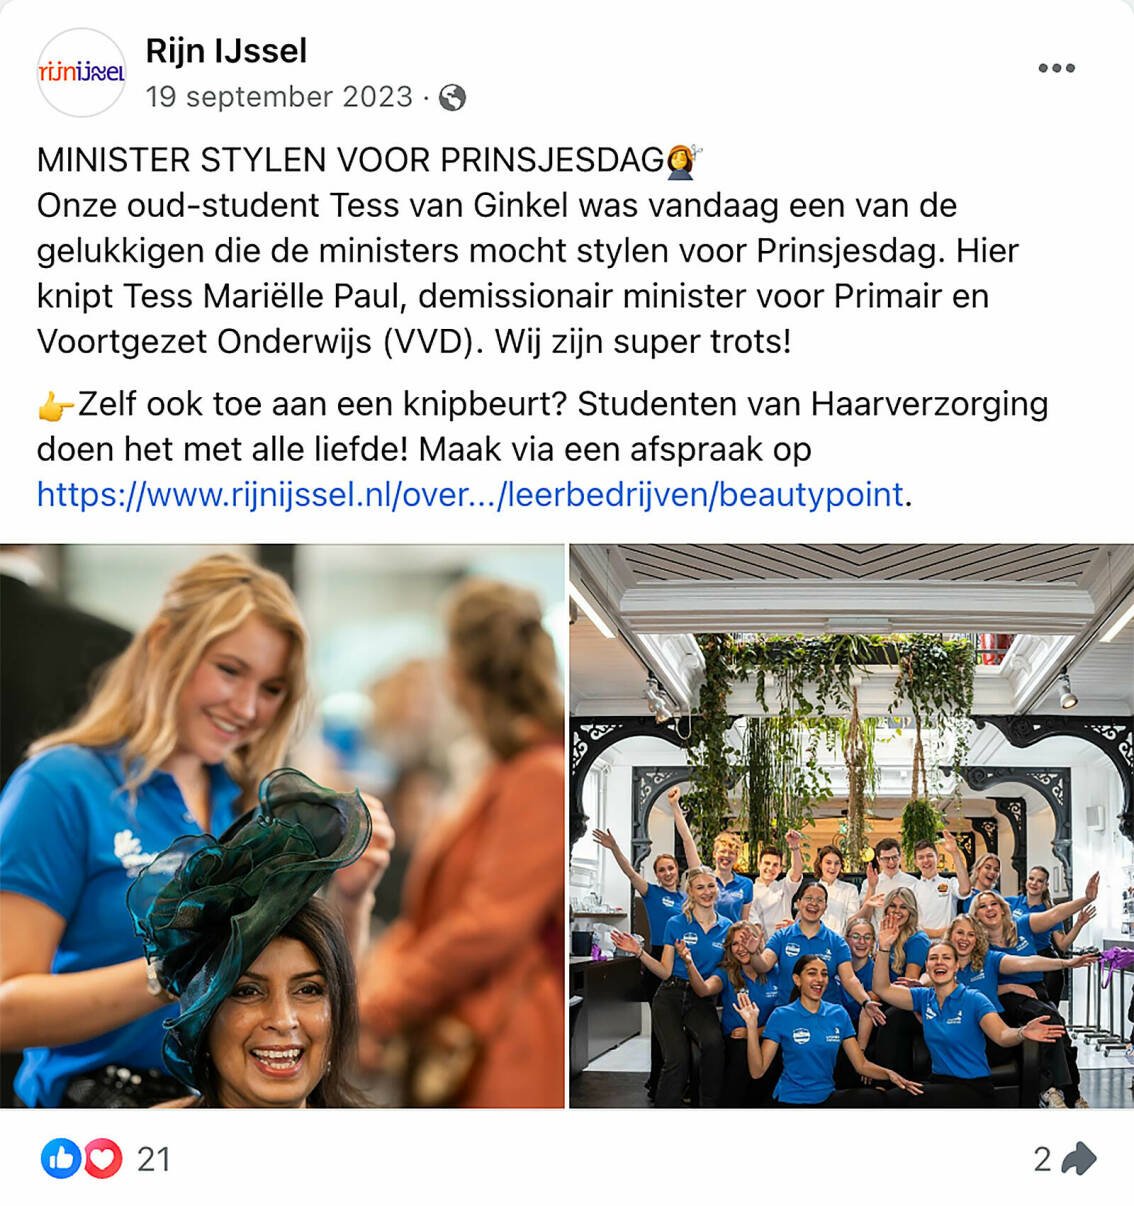Viewport: 1134px width, 1206px height.
Task: Open the three-dot post options menu
Action: click(1056, 68)
